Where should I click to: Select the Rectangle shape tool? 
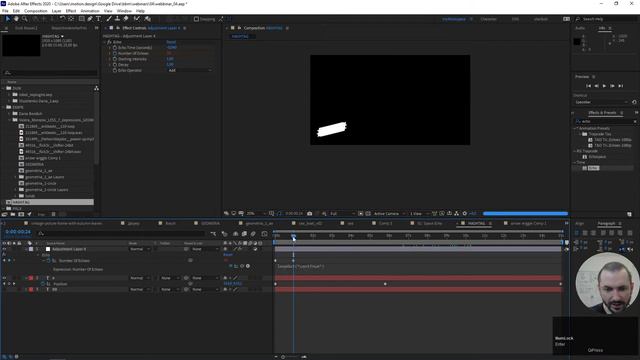(81, 19)
